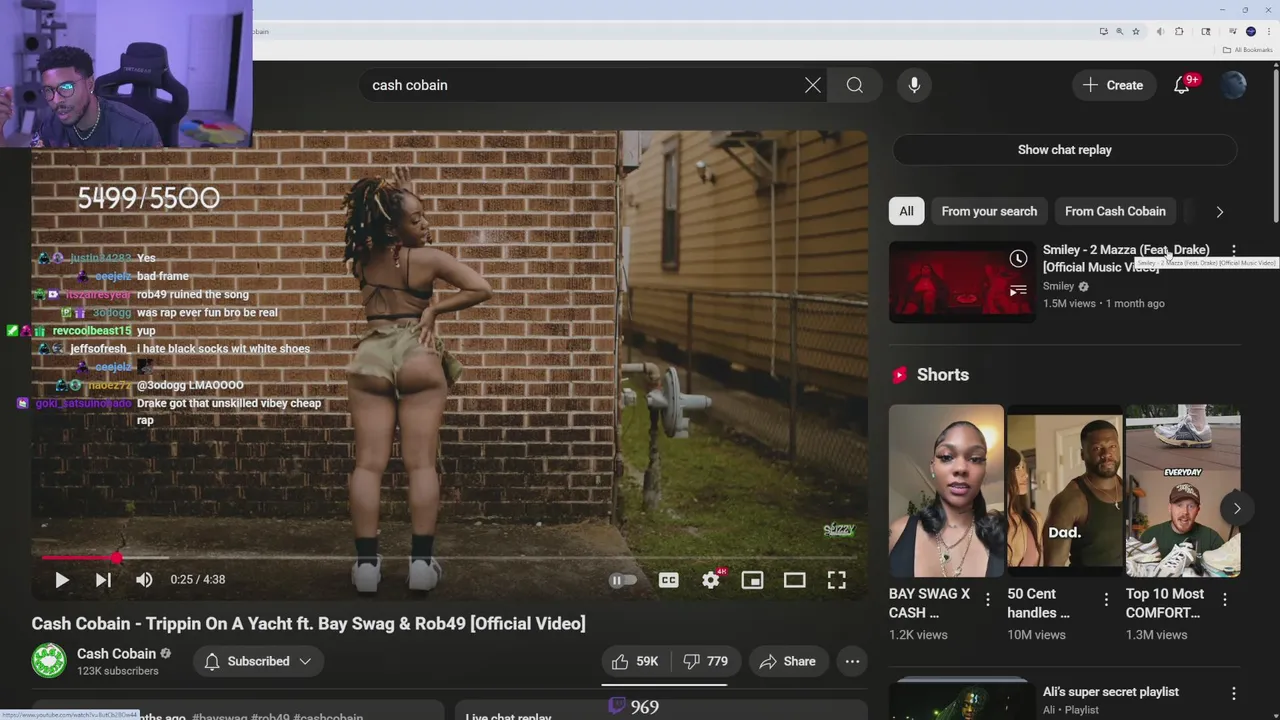Open the All Bookmarks folder

tap(1248, 50)
